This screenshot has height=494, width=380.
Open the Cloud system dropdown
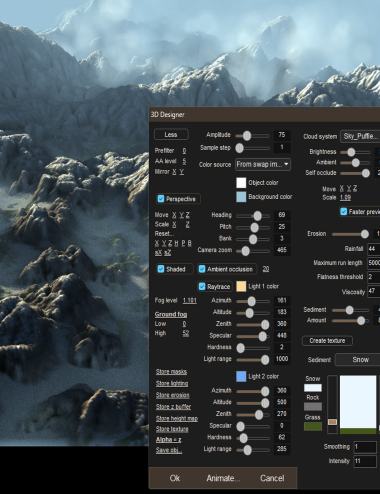360,136
